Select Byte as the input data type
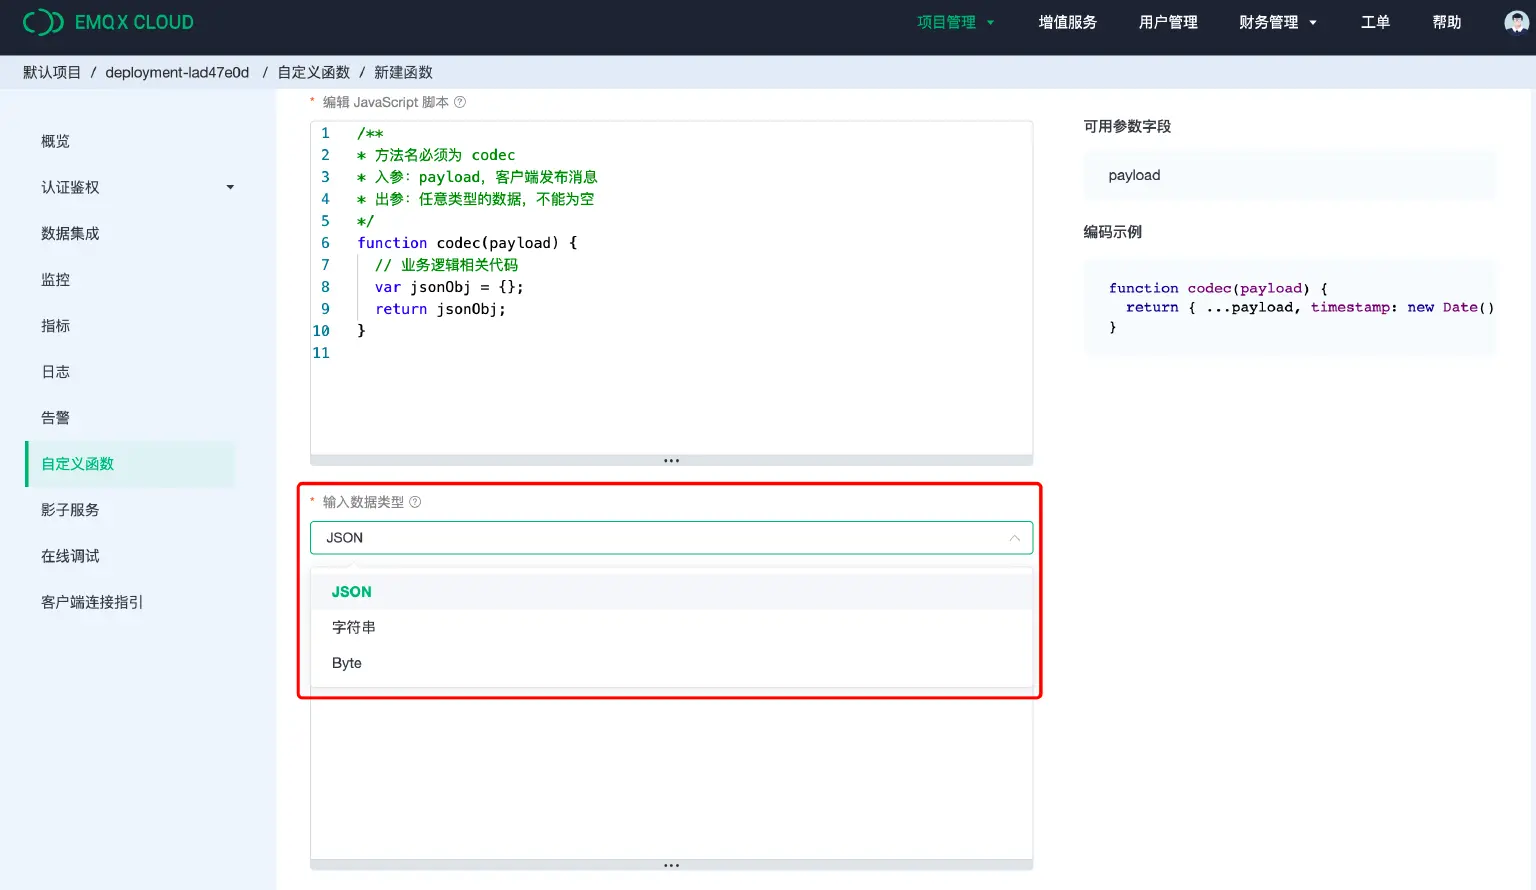The image size is (1536, 890). [346, 663]
